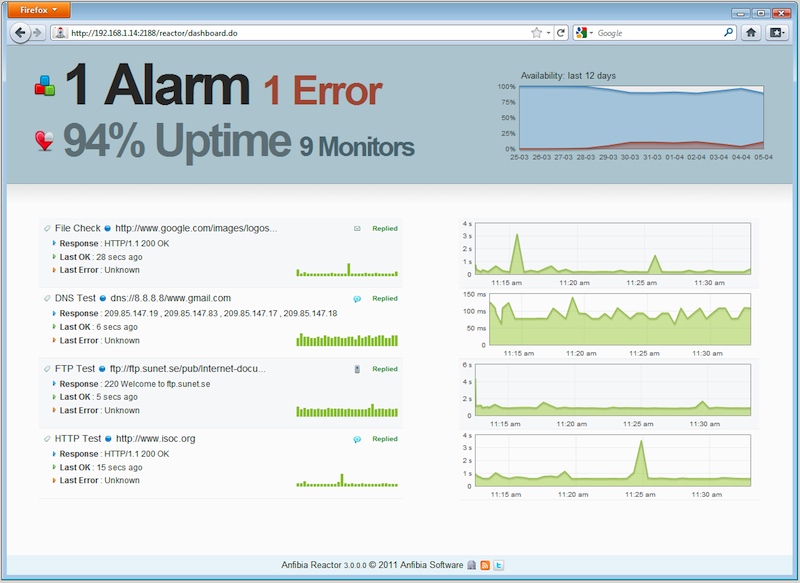The image size is (800, 583).
Task: Click the footer building icon
Action: tap(471, 565)
